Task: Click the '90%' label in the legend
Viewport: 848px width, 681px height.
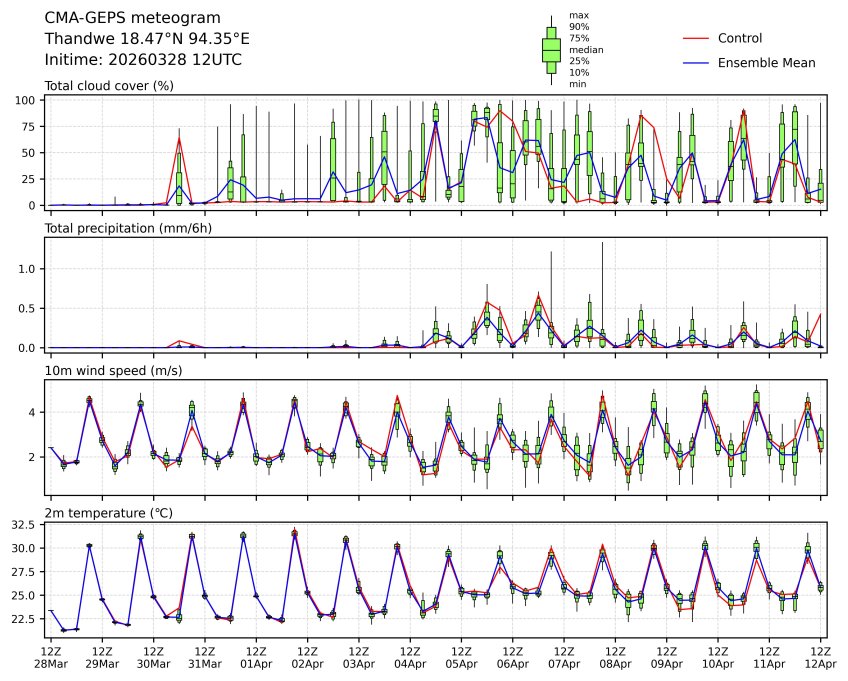Action: click(579, 26)
